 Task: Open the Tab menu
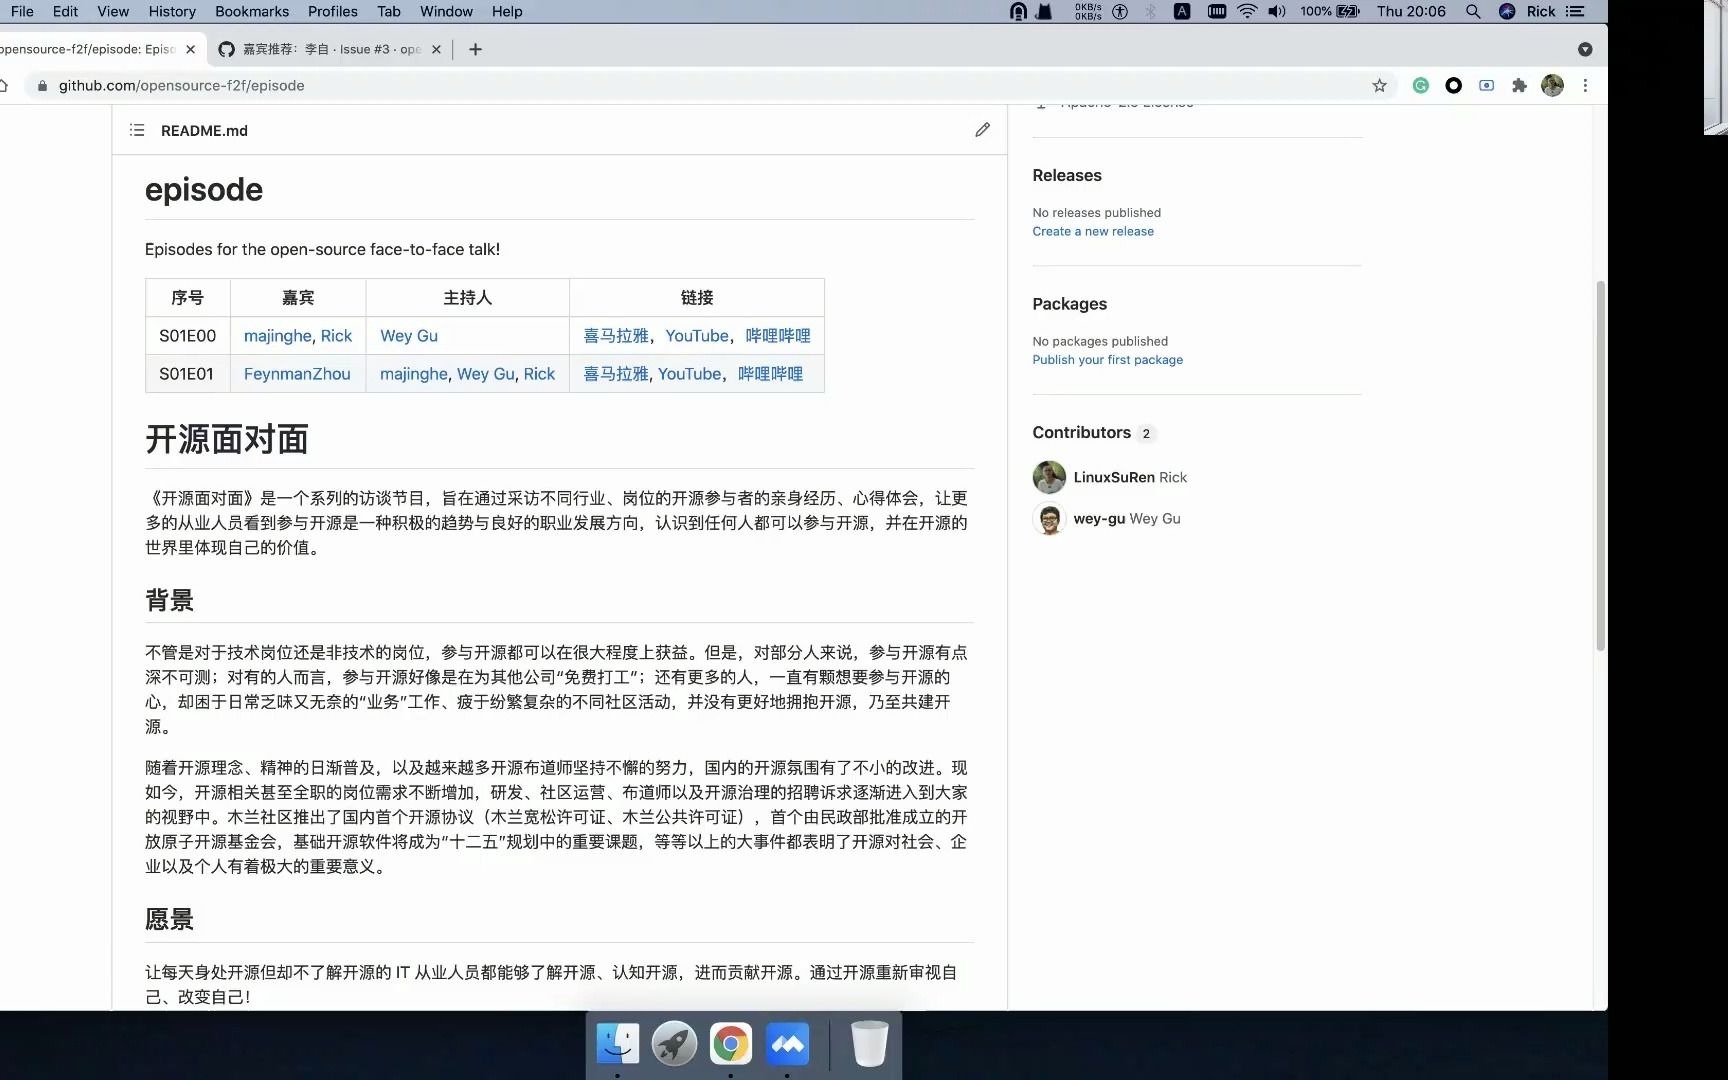pyautogui.click(x=389, y=11)
